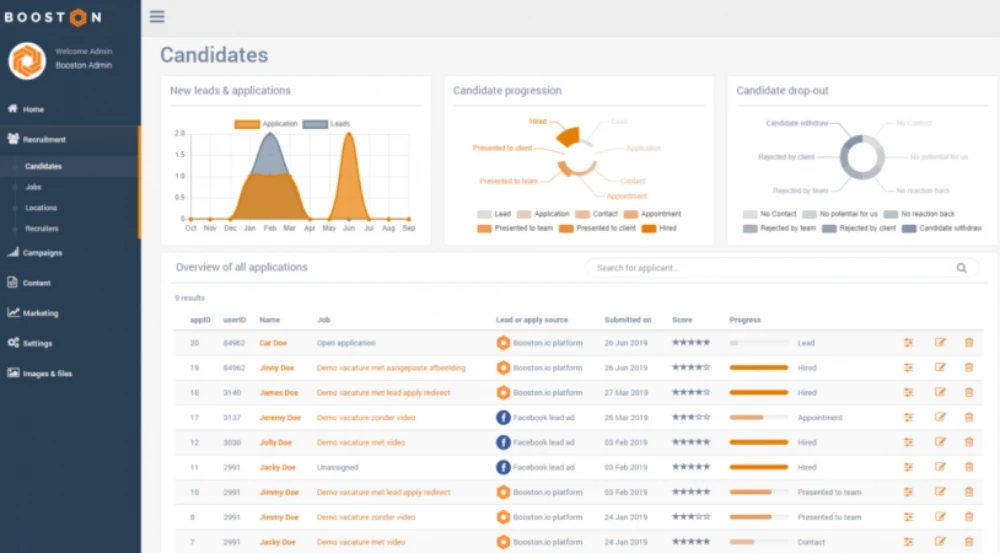
Task: Open details list icon for James Doe row
Action: (x=908, y=392)
